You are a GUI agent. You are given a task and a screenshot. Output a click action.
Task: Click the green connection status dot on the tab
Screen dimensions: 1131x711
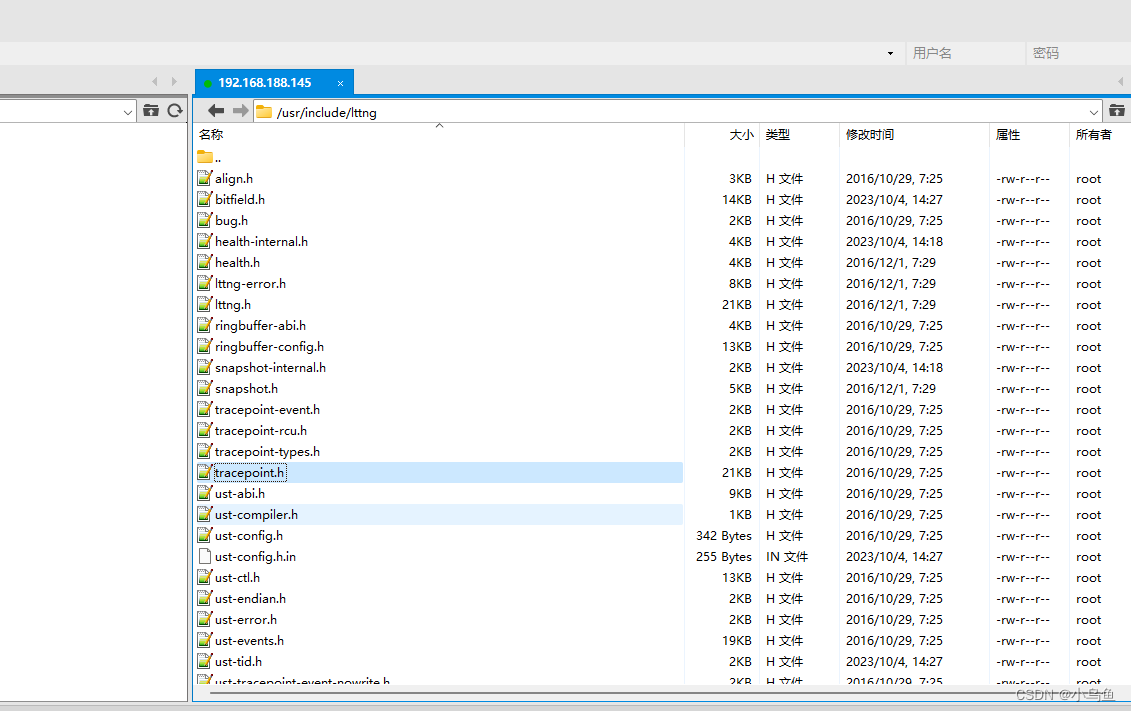tap(208, 82)
